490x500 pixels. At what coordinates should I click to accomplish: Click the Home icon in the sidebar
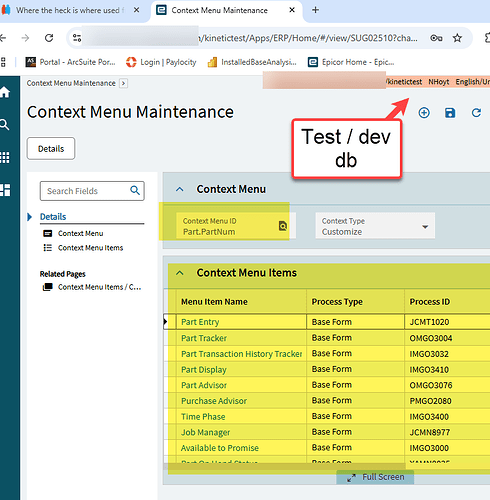pos(5,92)
